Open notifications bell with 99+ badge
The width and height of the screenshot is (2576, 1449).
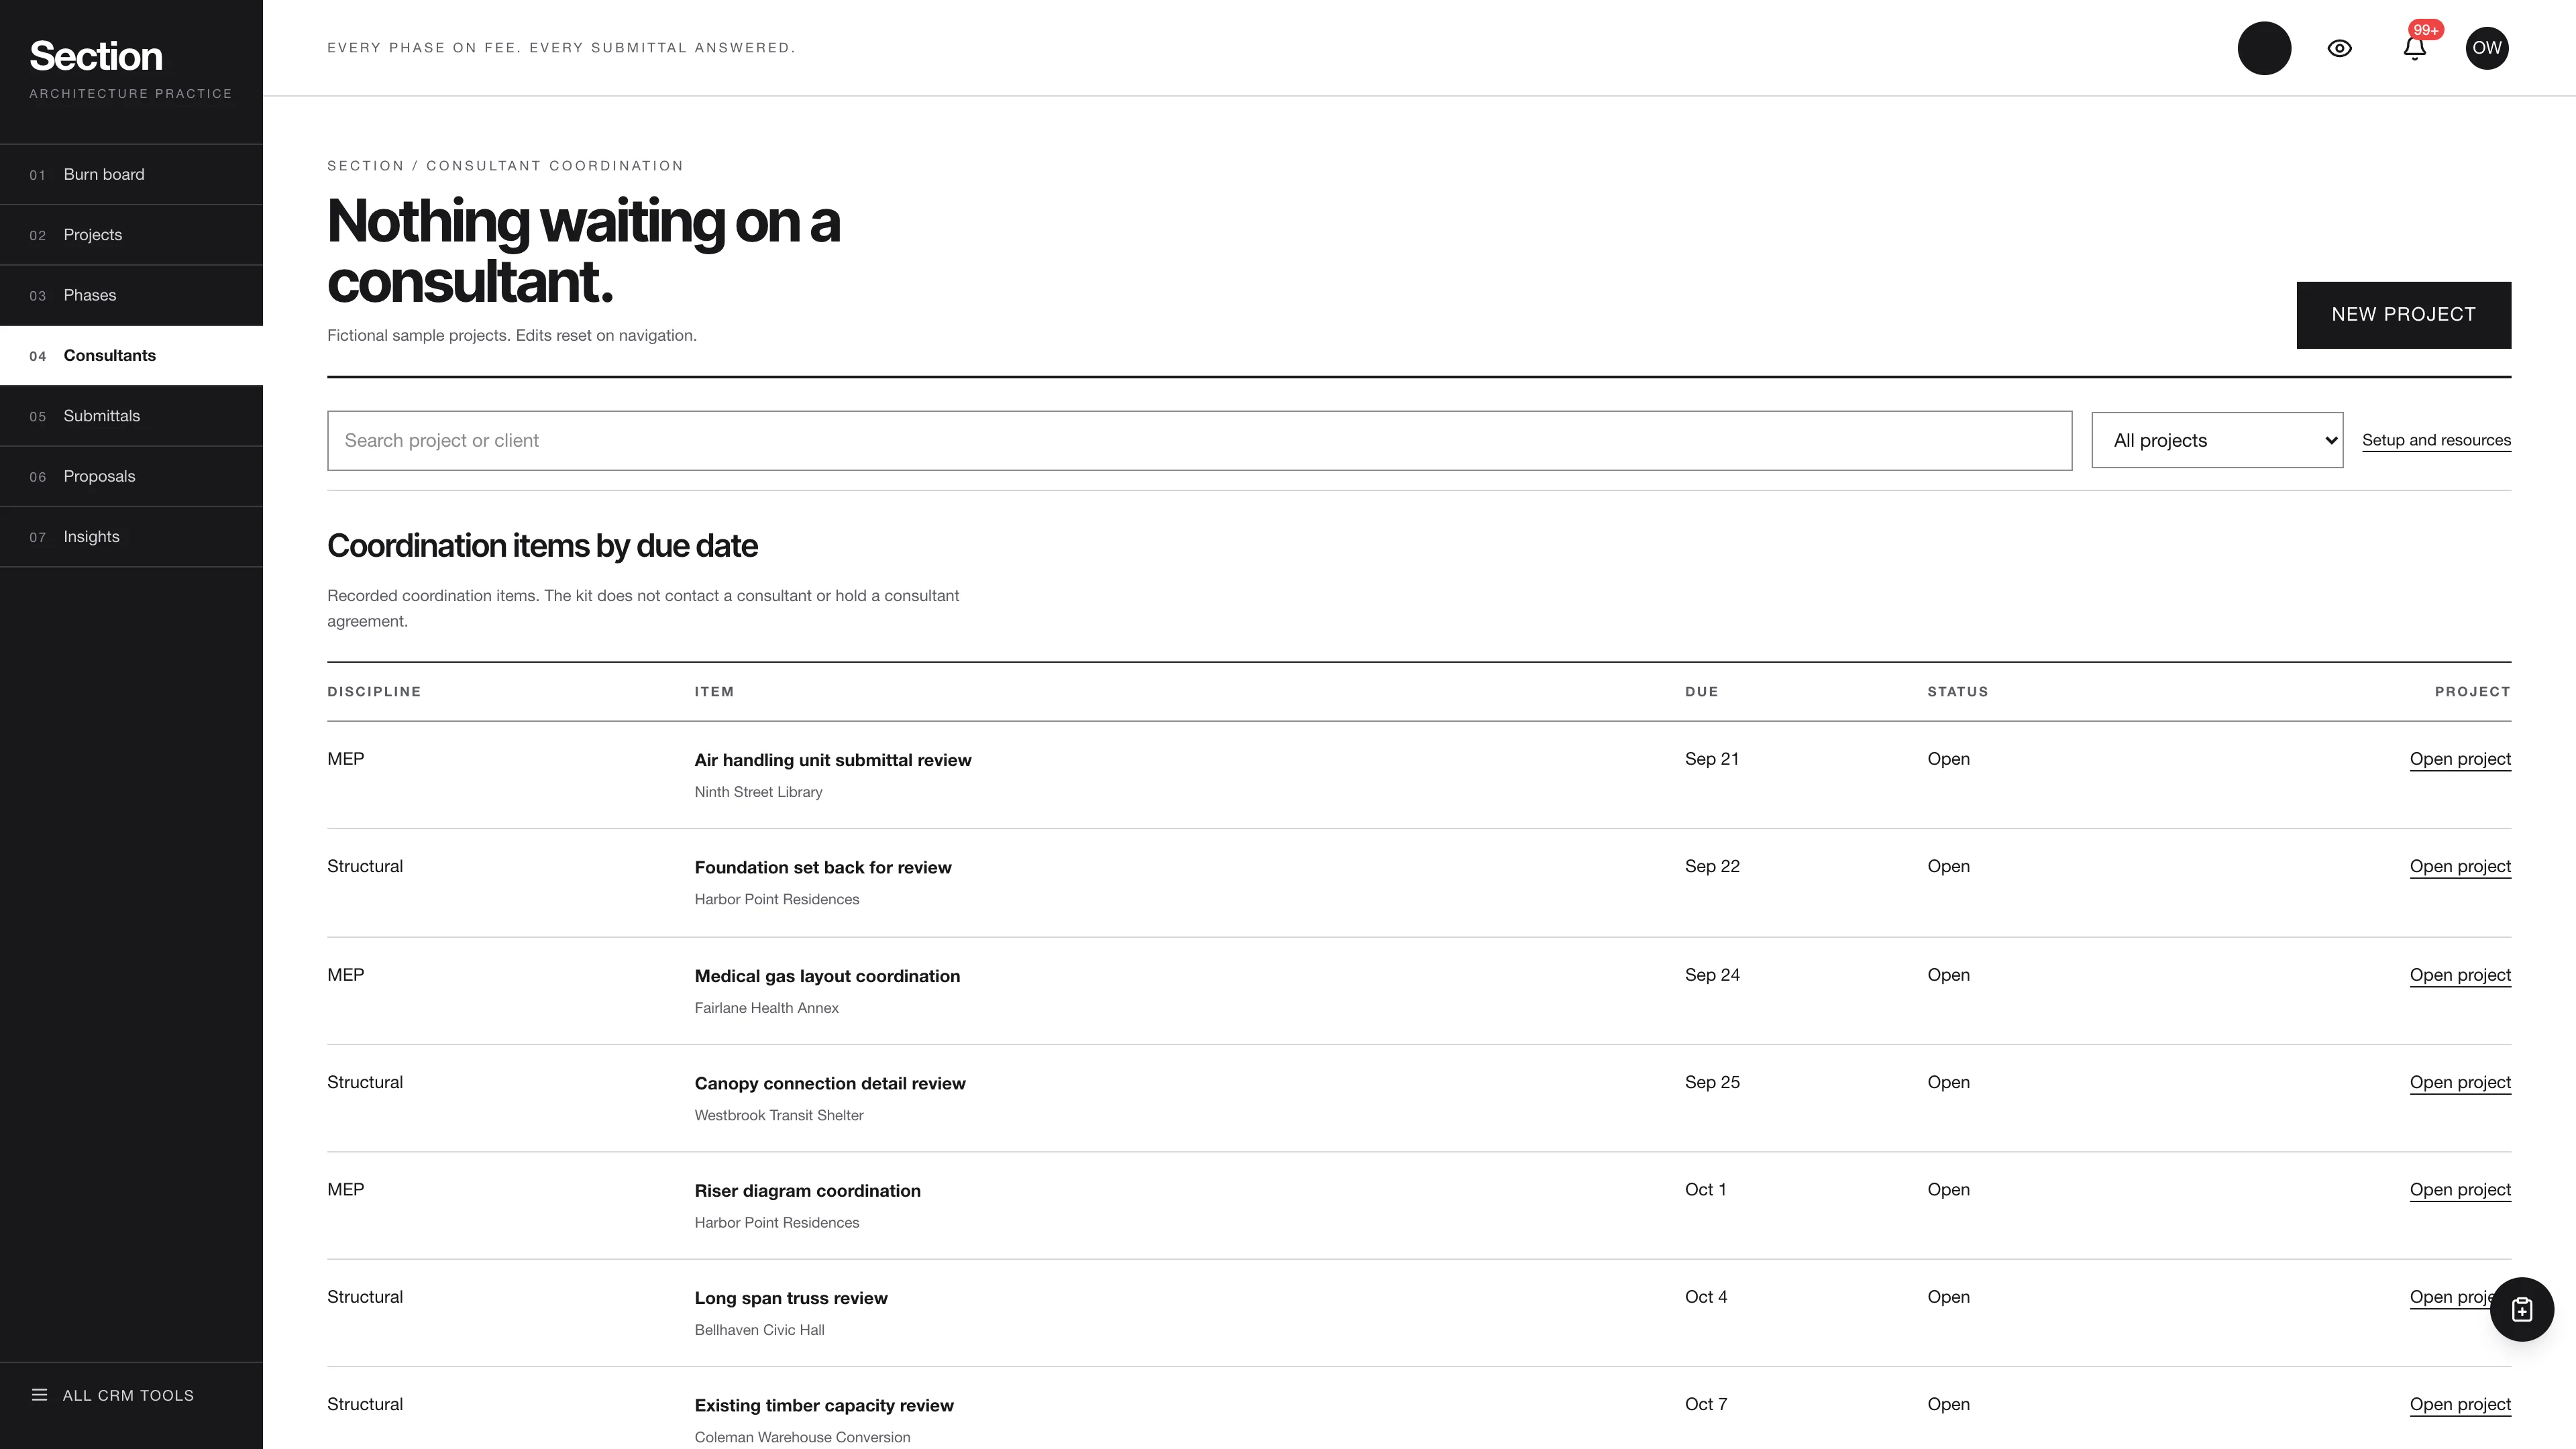2415,48
